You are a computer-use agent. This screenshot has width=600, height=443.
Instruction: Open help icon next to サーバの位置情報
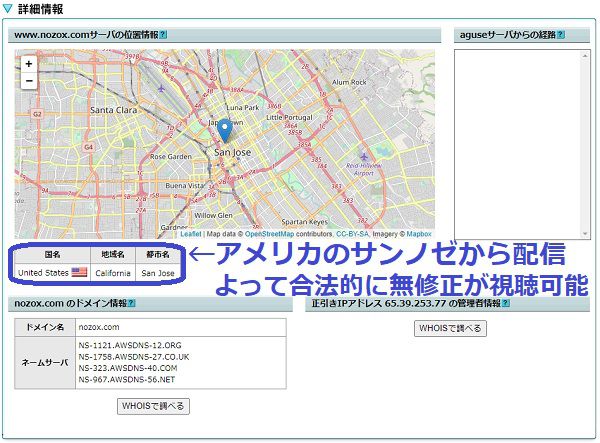(163, 35)
